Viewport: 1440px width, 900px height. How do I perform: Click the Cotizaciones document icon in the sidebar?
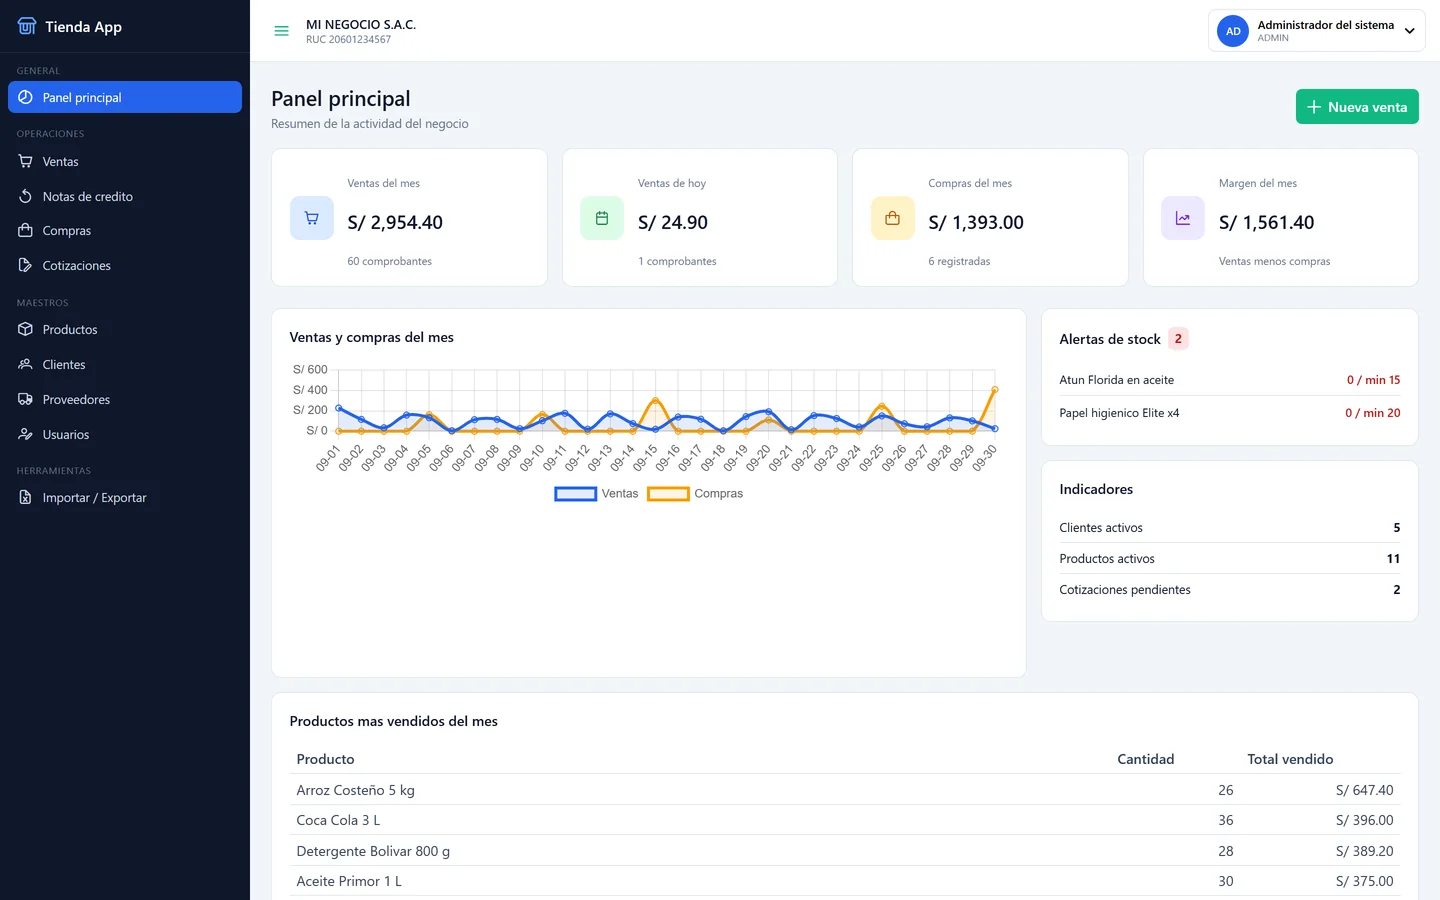pyautogui.click(x=26, y=265)
